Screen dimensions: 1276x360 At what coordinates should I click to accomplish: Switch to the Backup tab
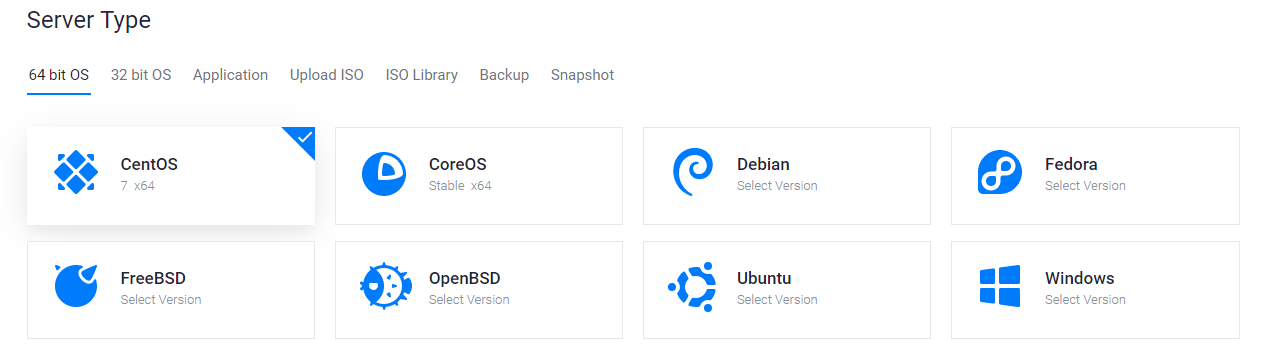pyautogui.click(x=504, y=75)
